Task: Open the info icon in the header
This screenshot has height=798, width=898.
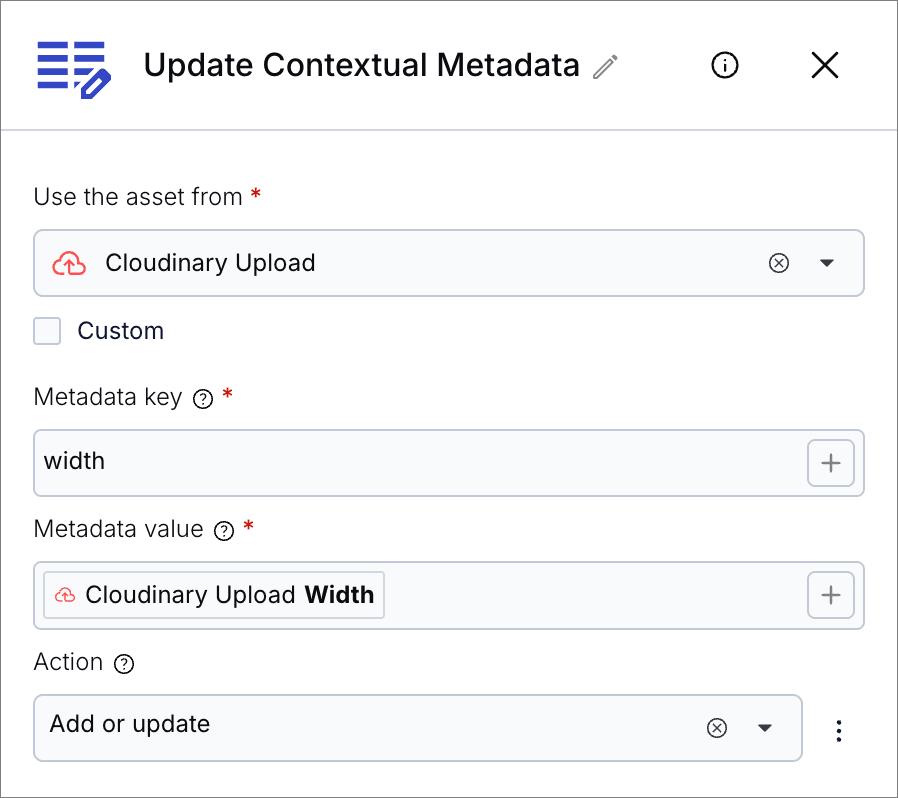Action: click(x=725, y=66)
